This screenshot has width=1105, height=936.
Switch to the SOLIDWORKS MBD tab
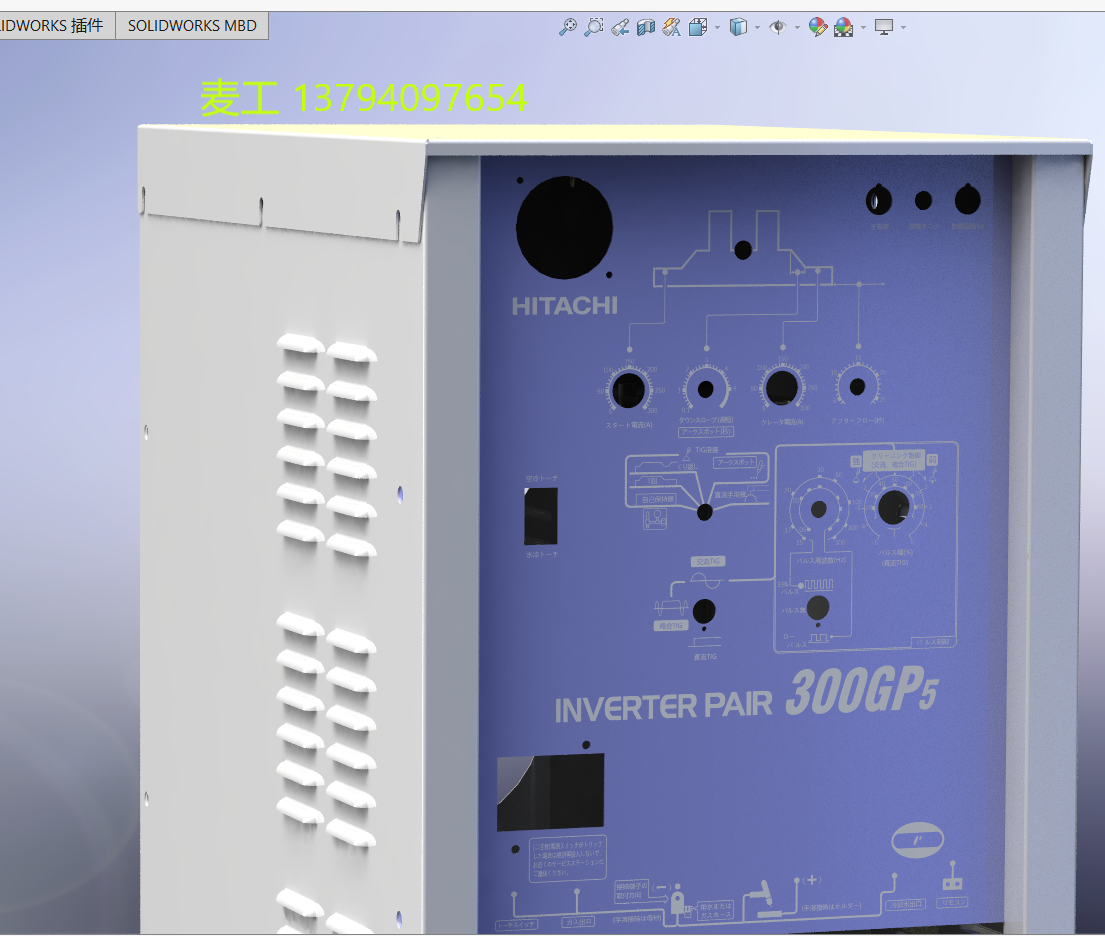pyautogui.click(x=192, y=26)
